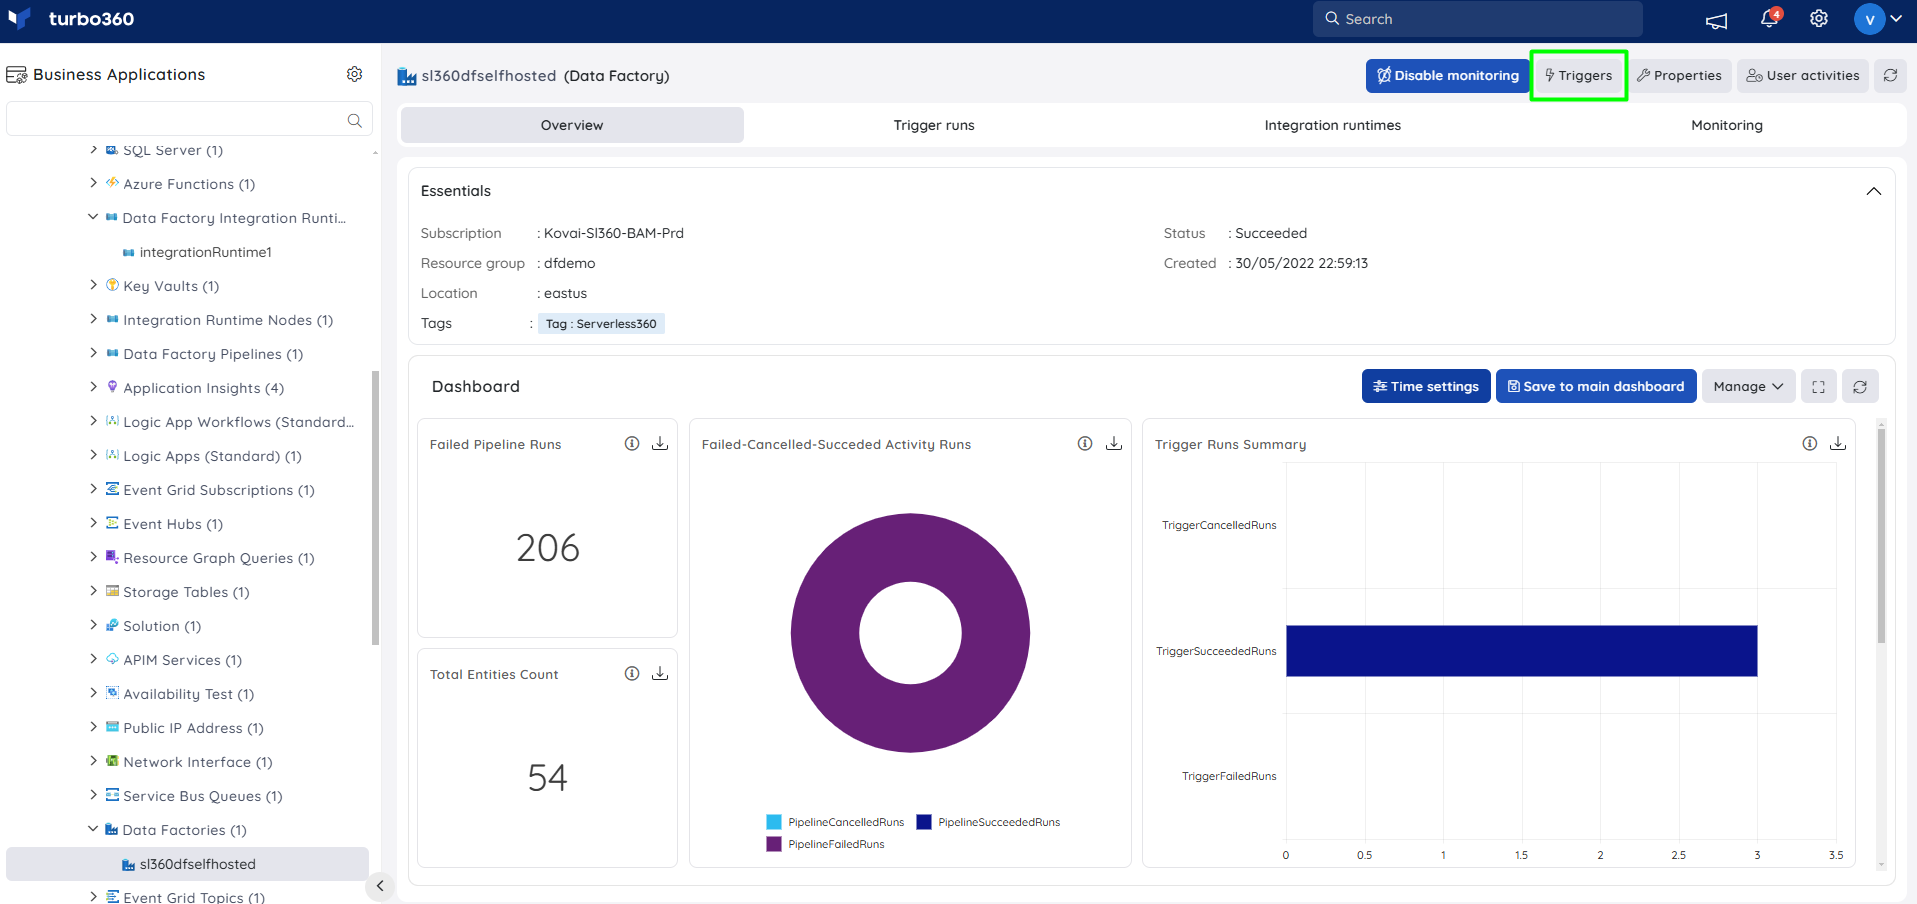Show info for Total Entities Count
Viewport: 1917px width, 904px height.
point(632,674)
